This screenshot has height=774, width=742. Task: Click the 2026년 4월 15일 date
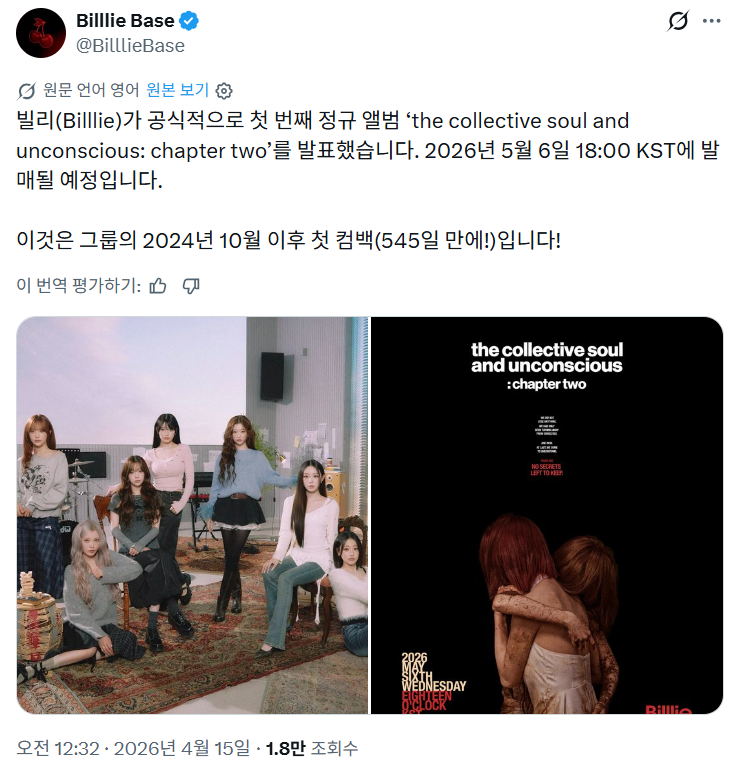[x=182, y=748]
